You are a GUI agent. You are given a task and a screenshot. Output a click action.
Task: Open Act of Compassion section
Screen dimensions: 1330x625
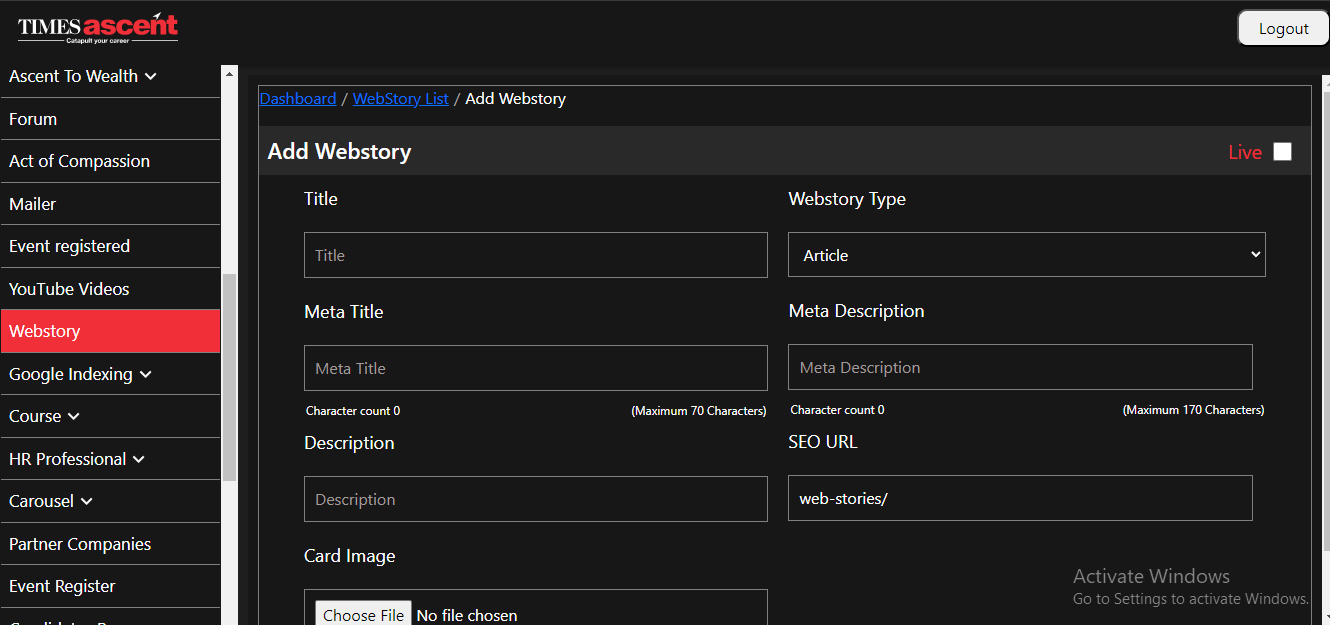click(x=110, y=161)
